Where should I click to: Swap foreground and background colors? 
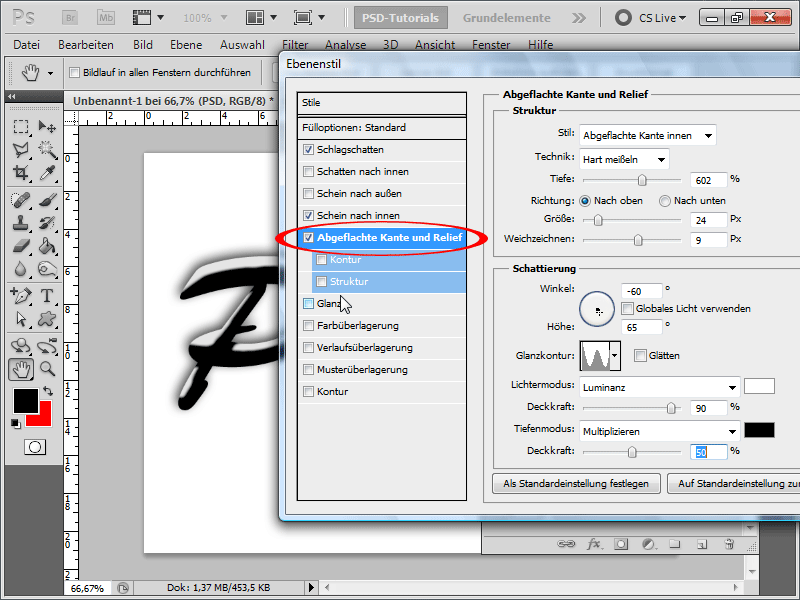pyautogui.click(x=48, y=391)
